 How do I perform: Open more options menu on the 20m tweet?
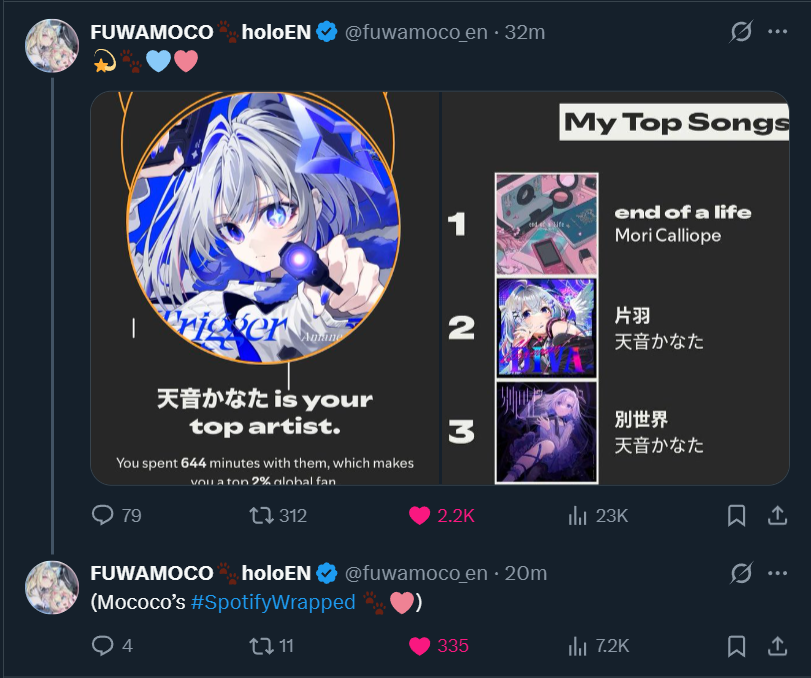[777, 573]
